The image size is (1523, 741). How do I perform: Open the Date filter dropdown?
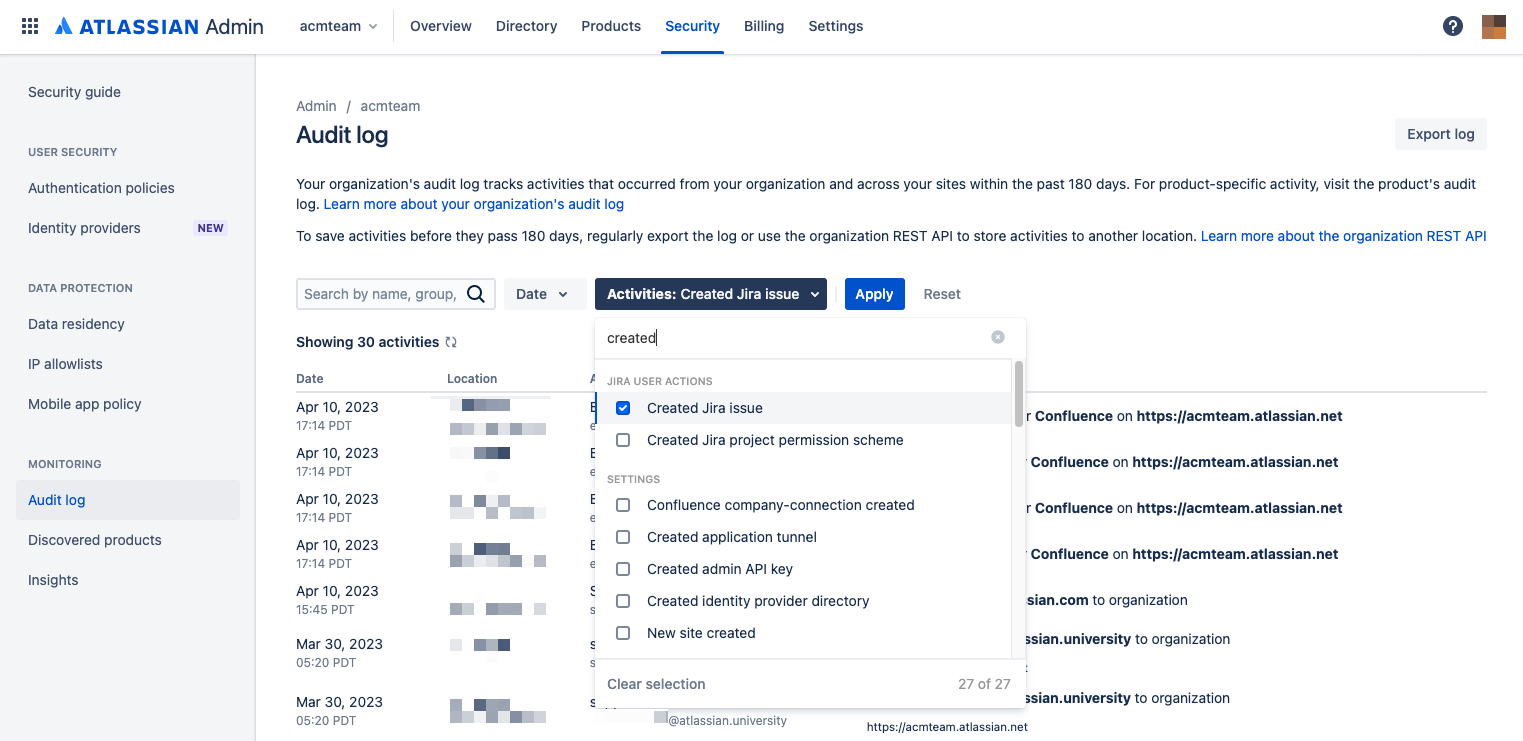pyautogui.click(x=544, y=293)
